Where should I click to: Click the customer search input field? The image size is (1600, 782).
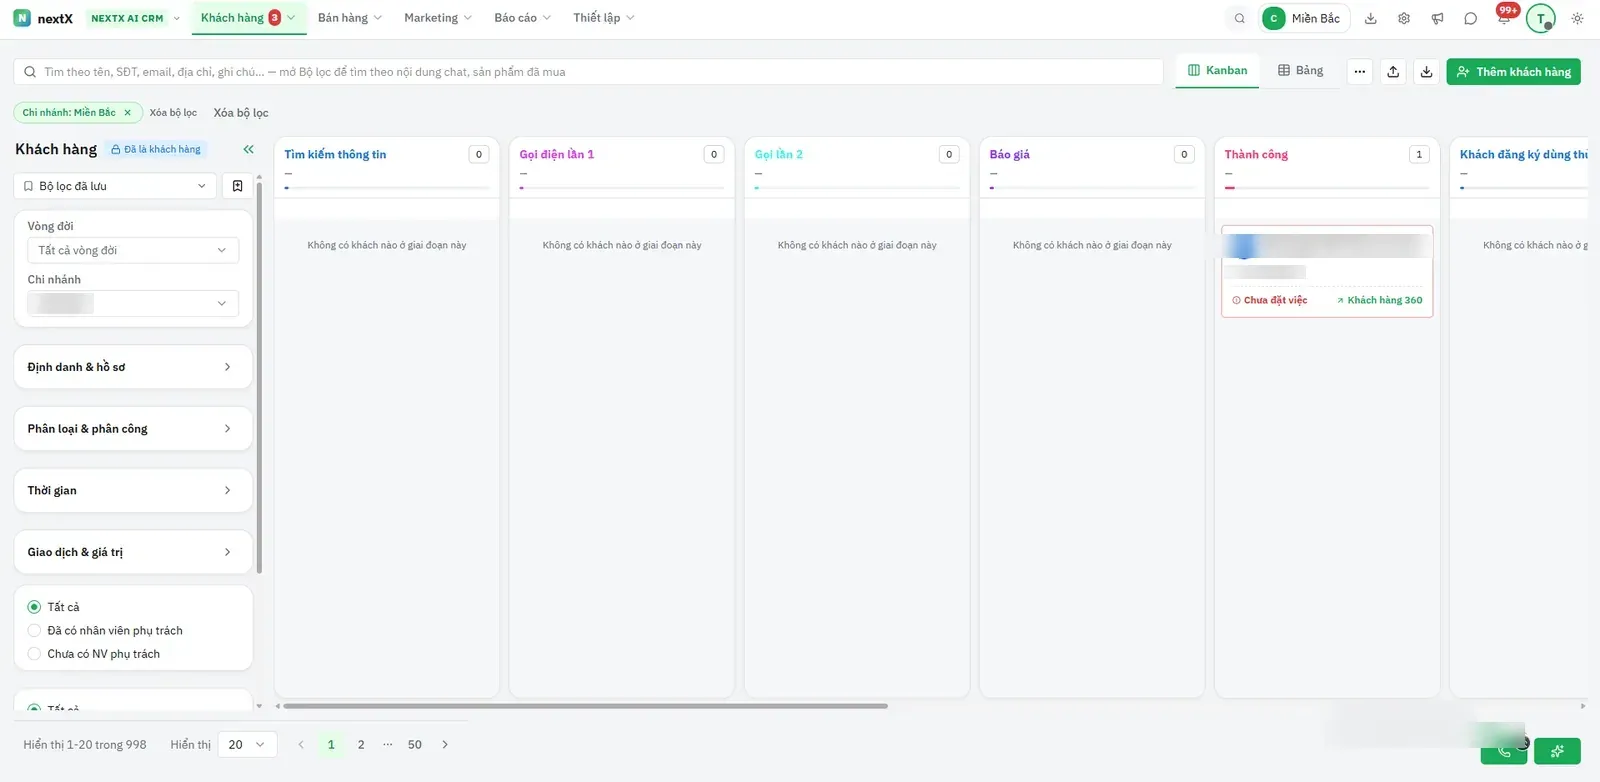pos(588,72)
